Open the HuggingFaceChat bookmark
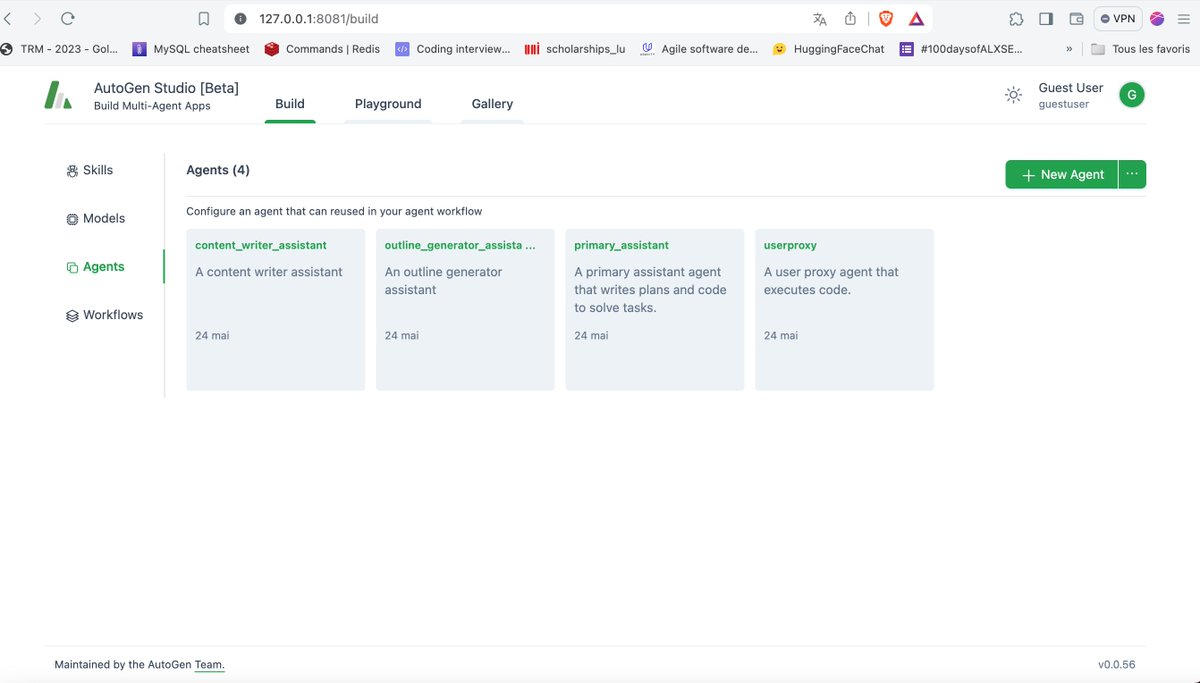1200x683 pixels. [x=828, y=48]
